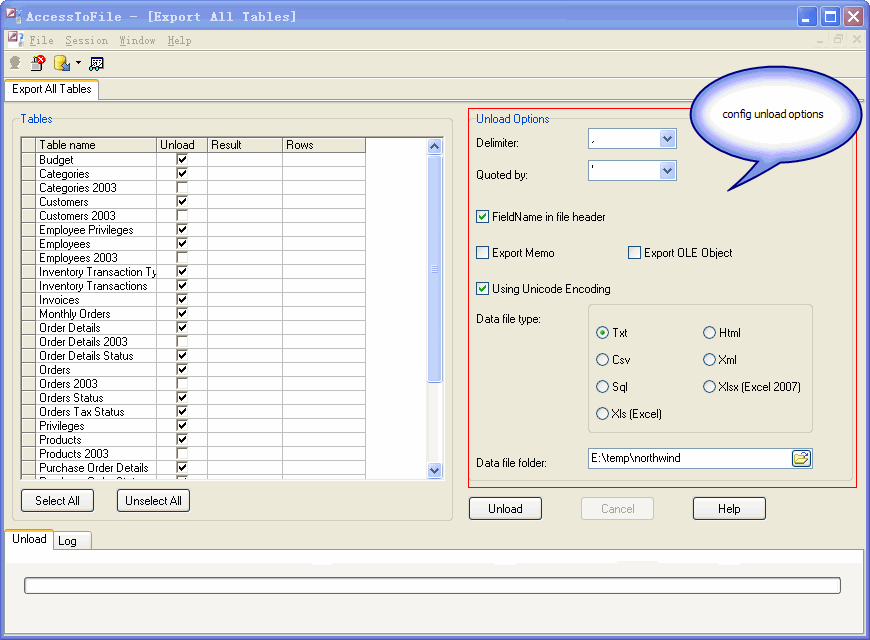
Task: Toggle Using Unicode Encoding checkbox
Action: coord(483,289)
